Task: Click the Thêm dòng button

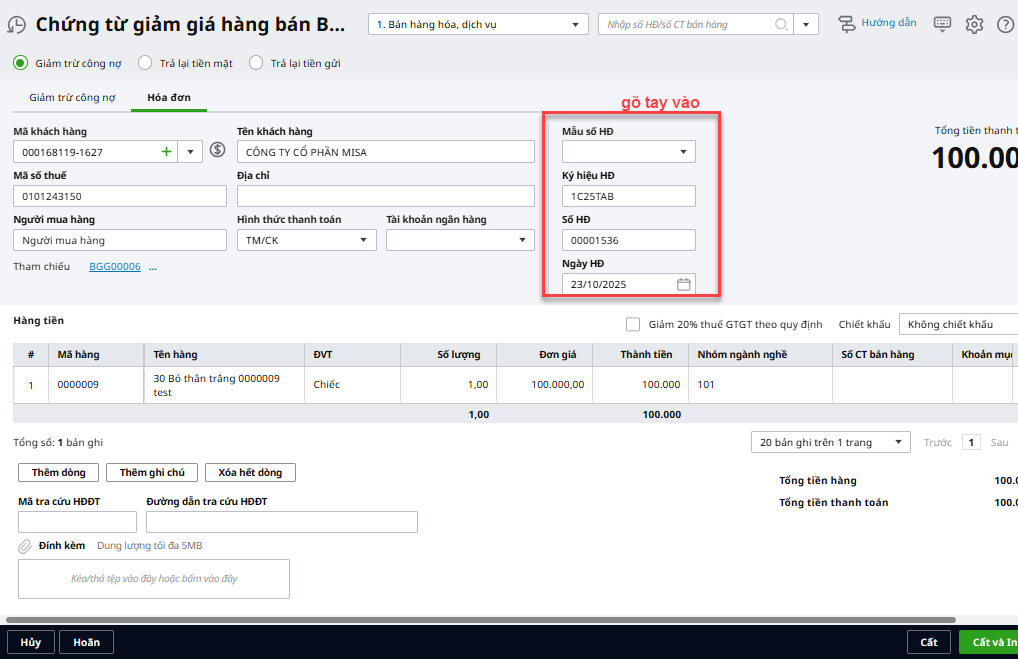Action: [x=59, y=472]
